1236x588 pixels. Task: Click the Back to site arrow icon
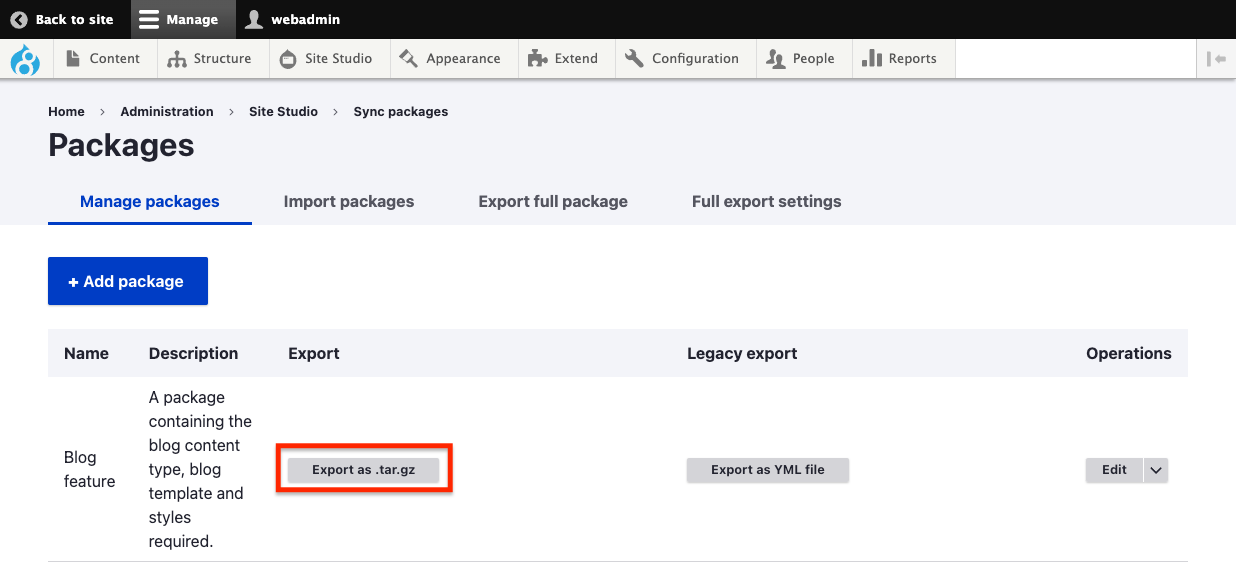click(19, 19)
